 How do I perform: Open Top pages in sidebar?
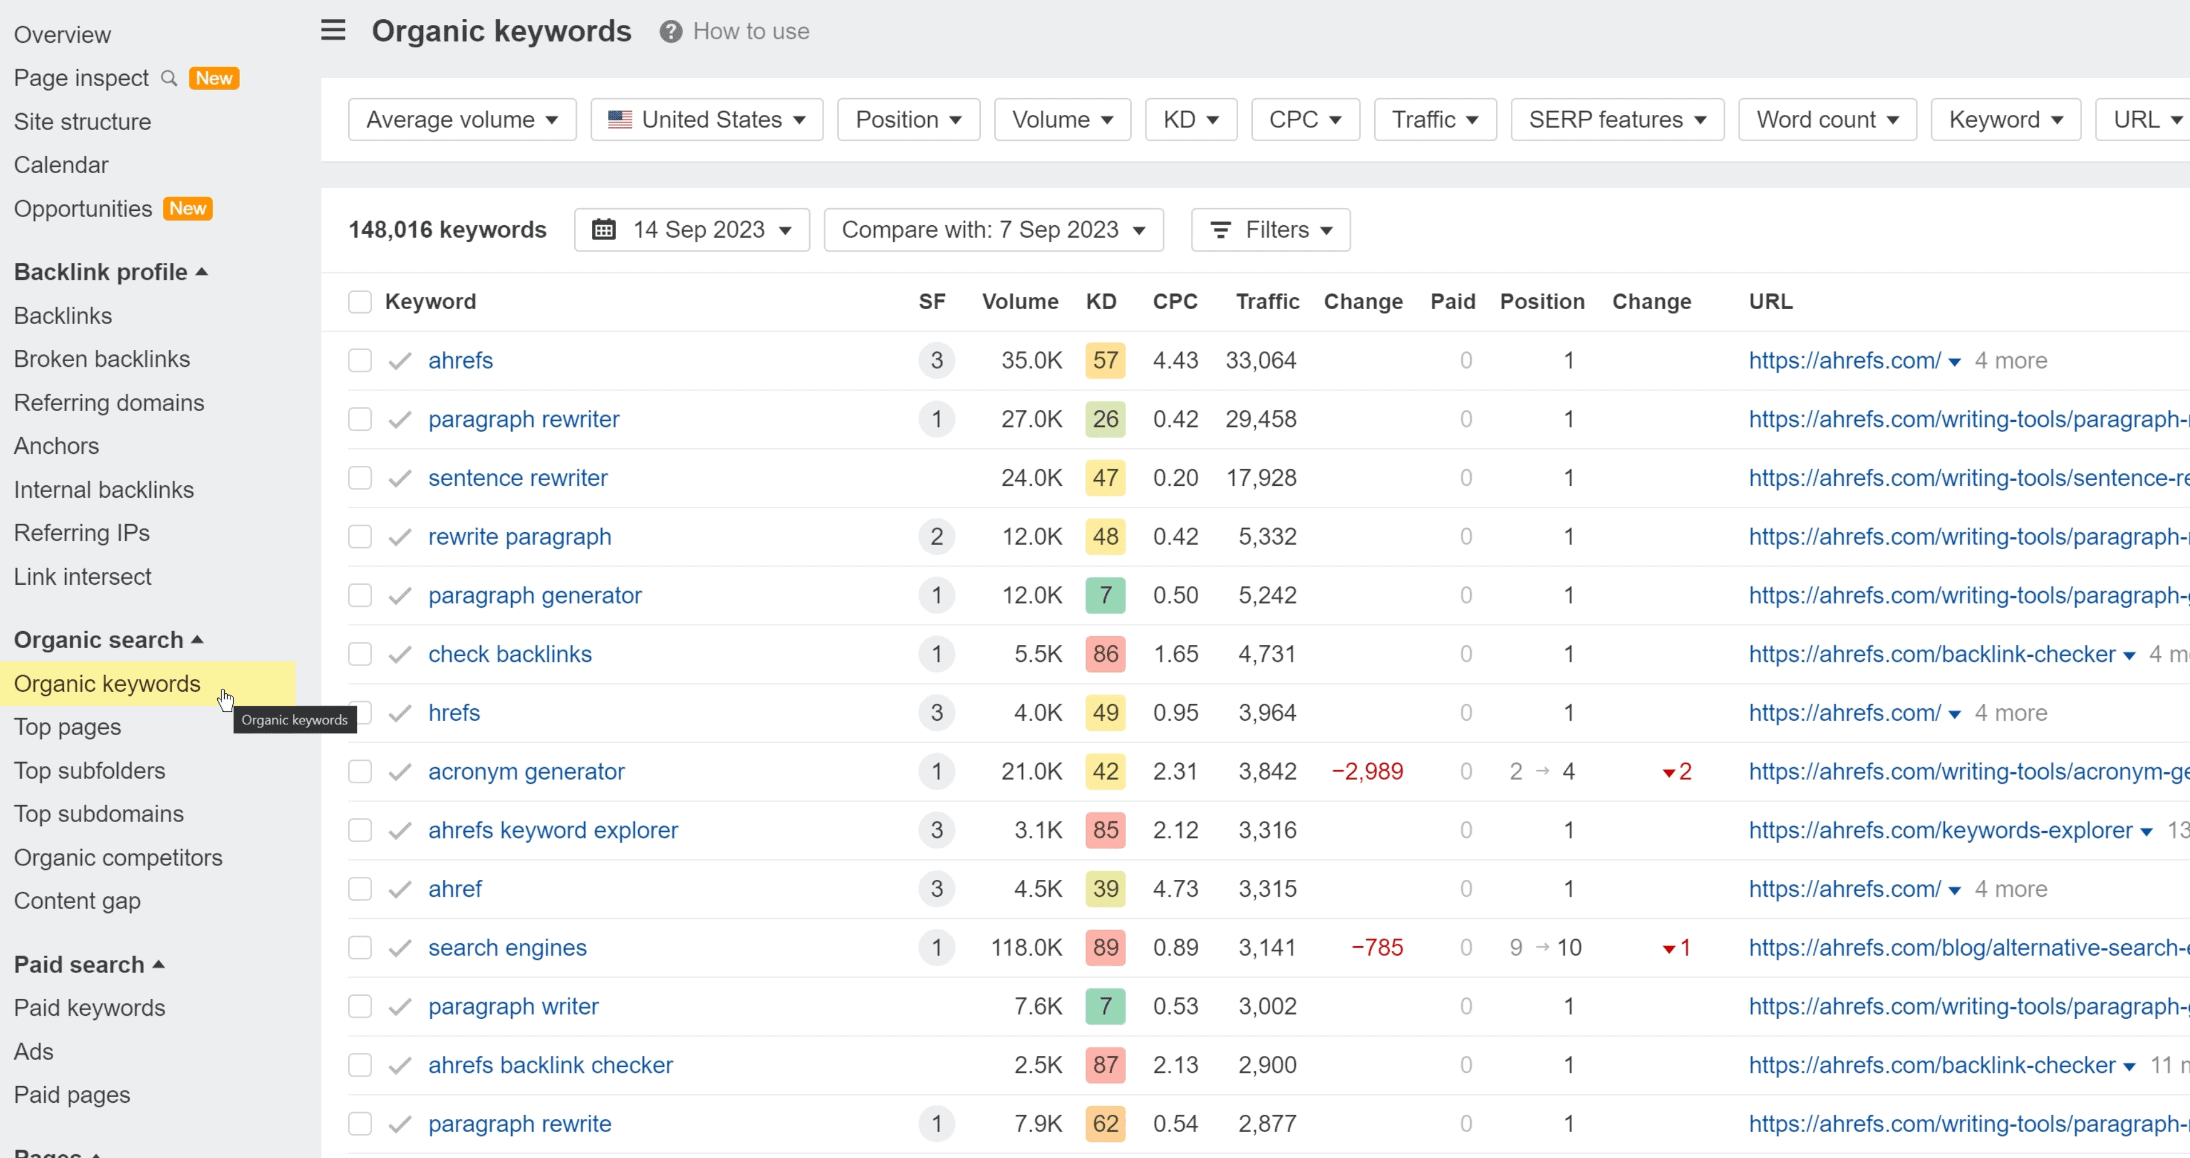(68, 727)
